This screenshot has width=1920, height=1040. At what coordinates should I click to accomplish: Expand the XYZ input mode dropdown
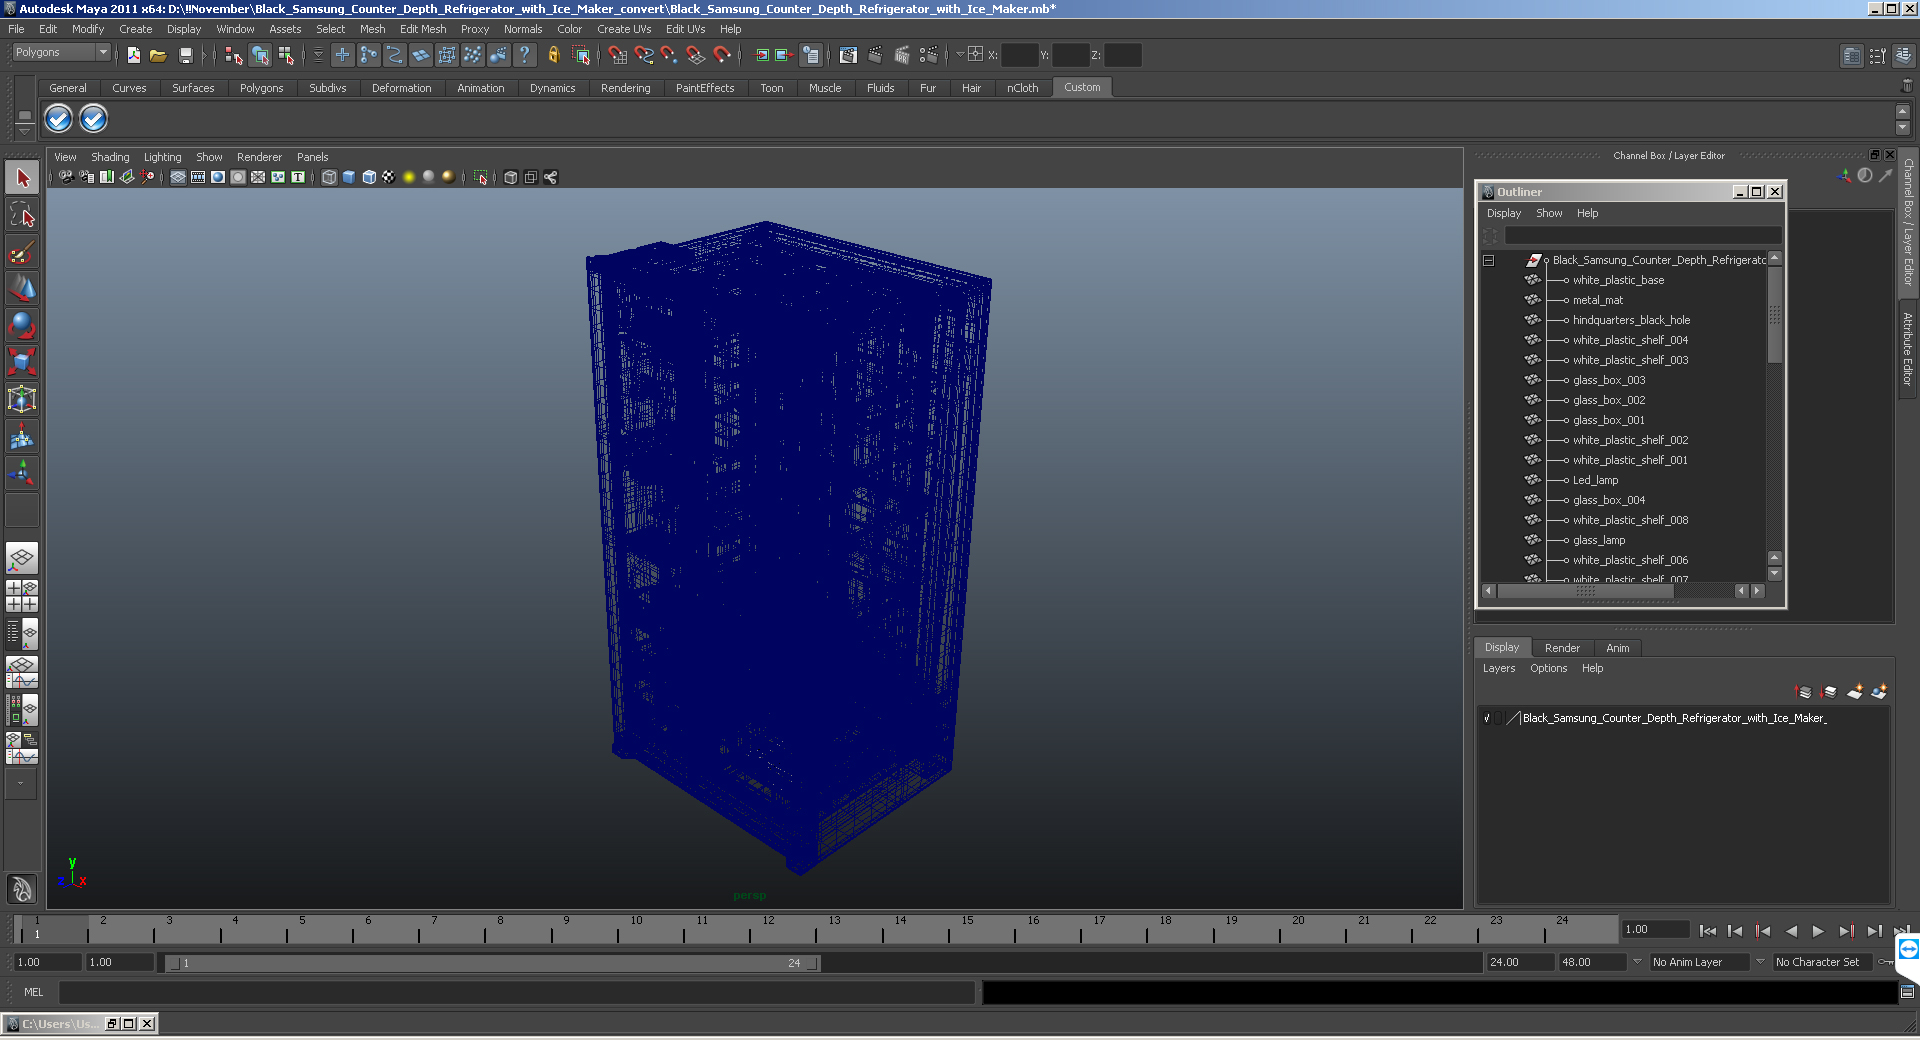(960, 55)
